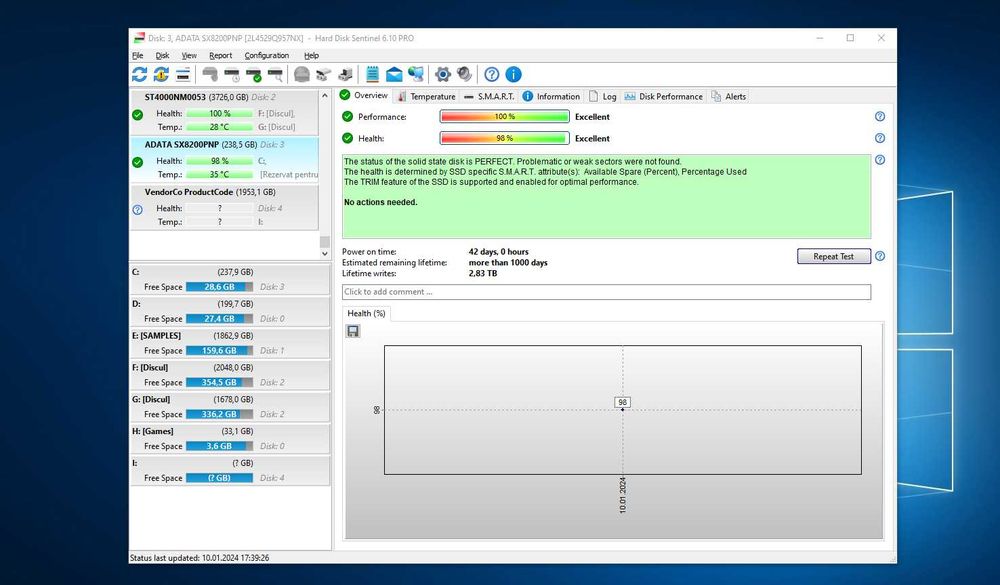The width and height of the screenshot is (1000, 585).
Task: Switch to the Alerts tab
Action: tap(728, 96)
